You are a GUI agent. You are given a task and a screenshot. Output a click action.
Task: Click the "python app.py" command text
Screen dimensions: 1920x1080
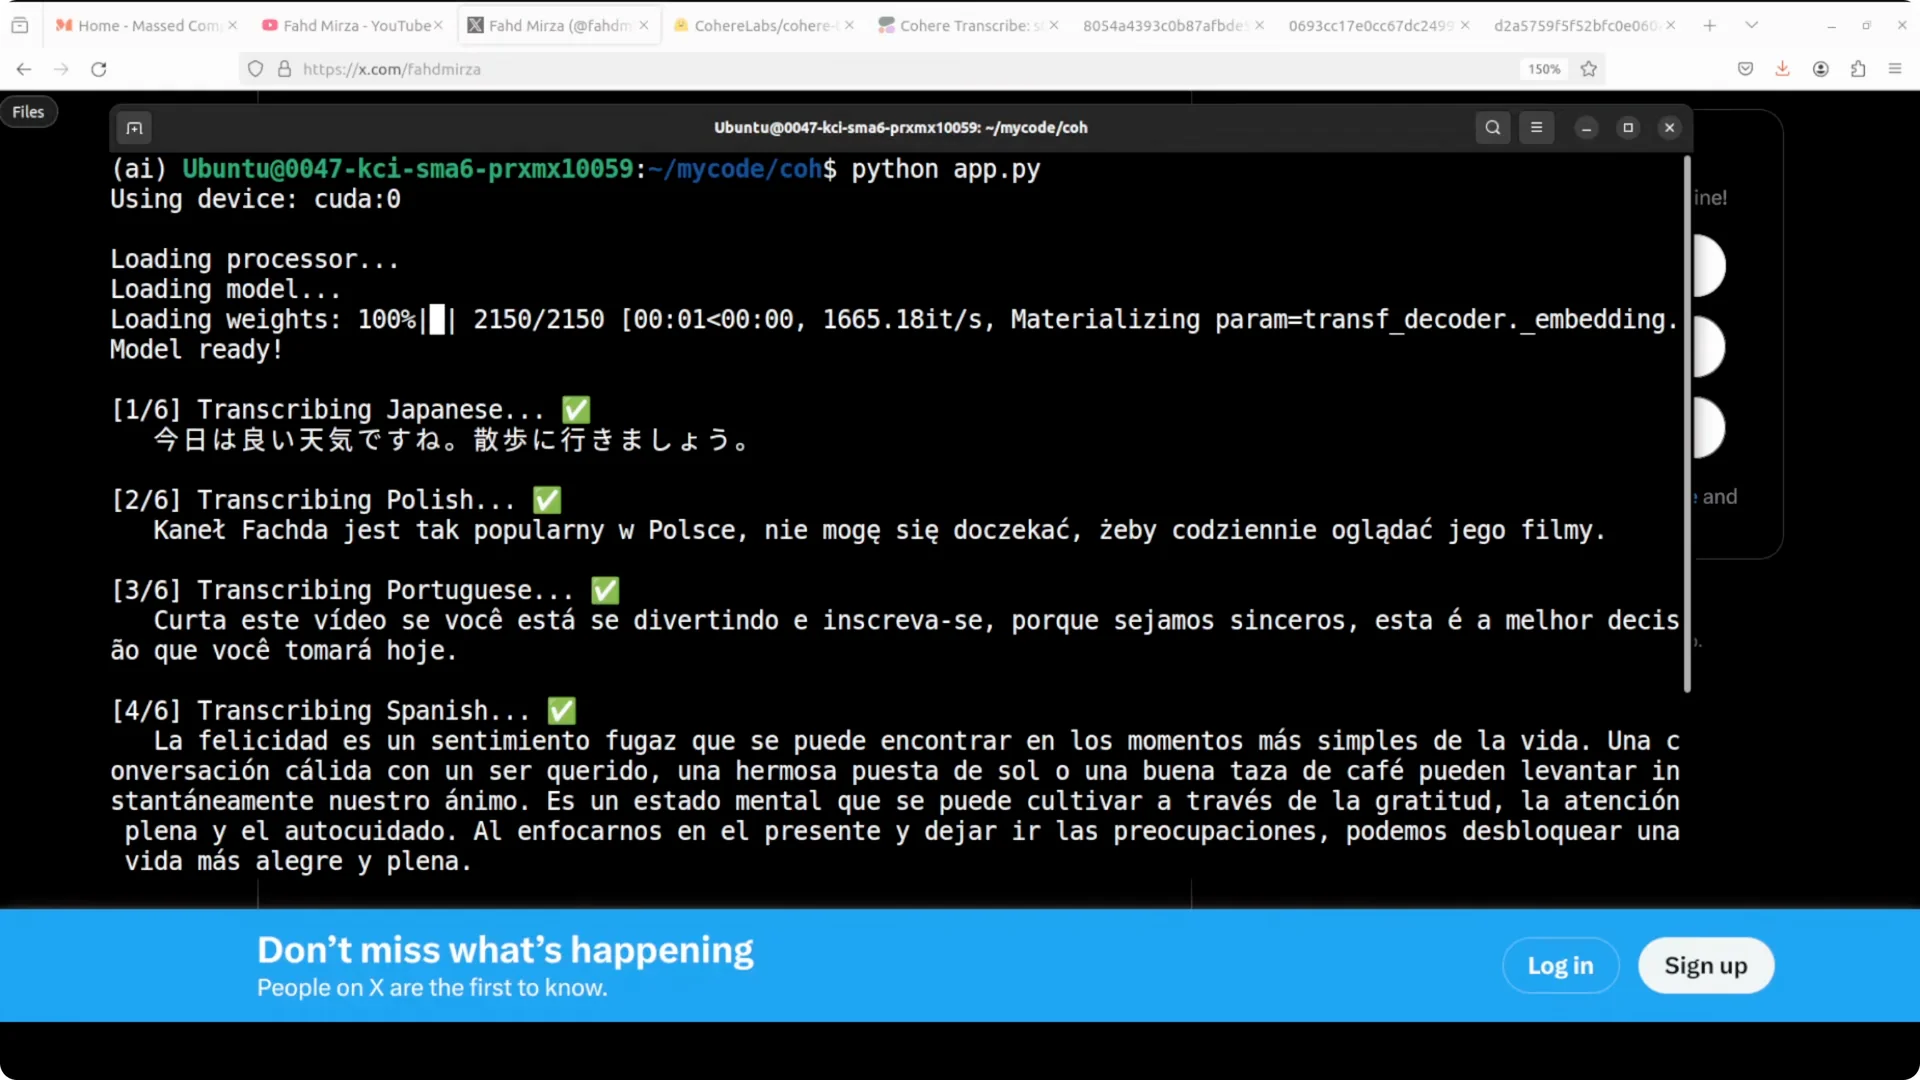click(946, 169)
